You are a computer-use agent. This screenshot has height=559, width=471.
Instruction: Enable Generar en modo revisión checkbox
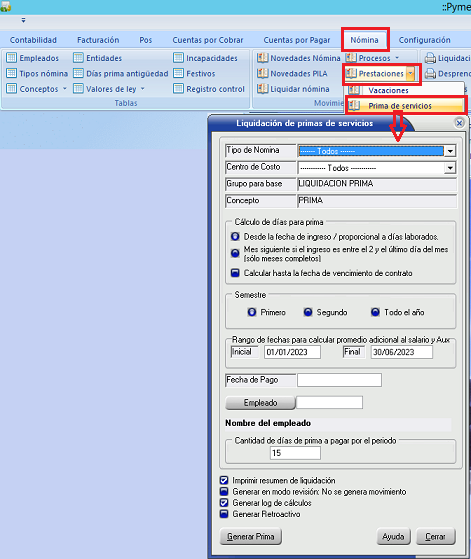224,491
